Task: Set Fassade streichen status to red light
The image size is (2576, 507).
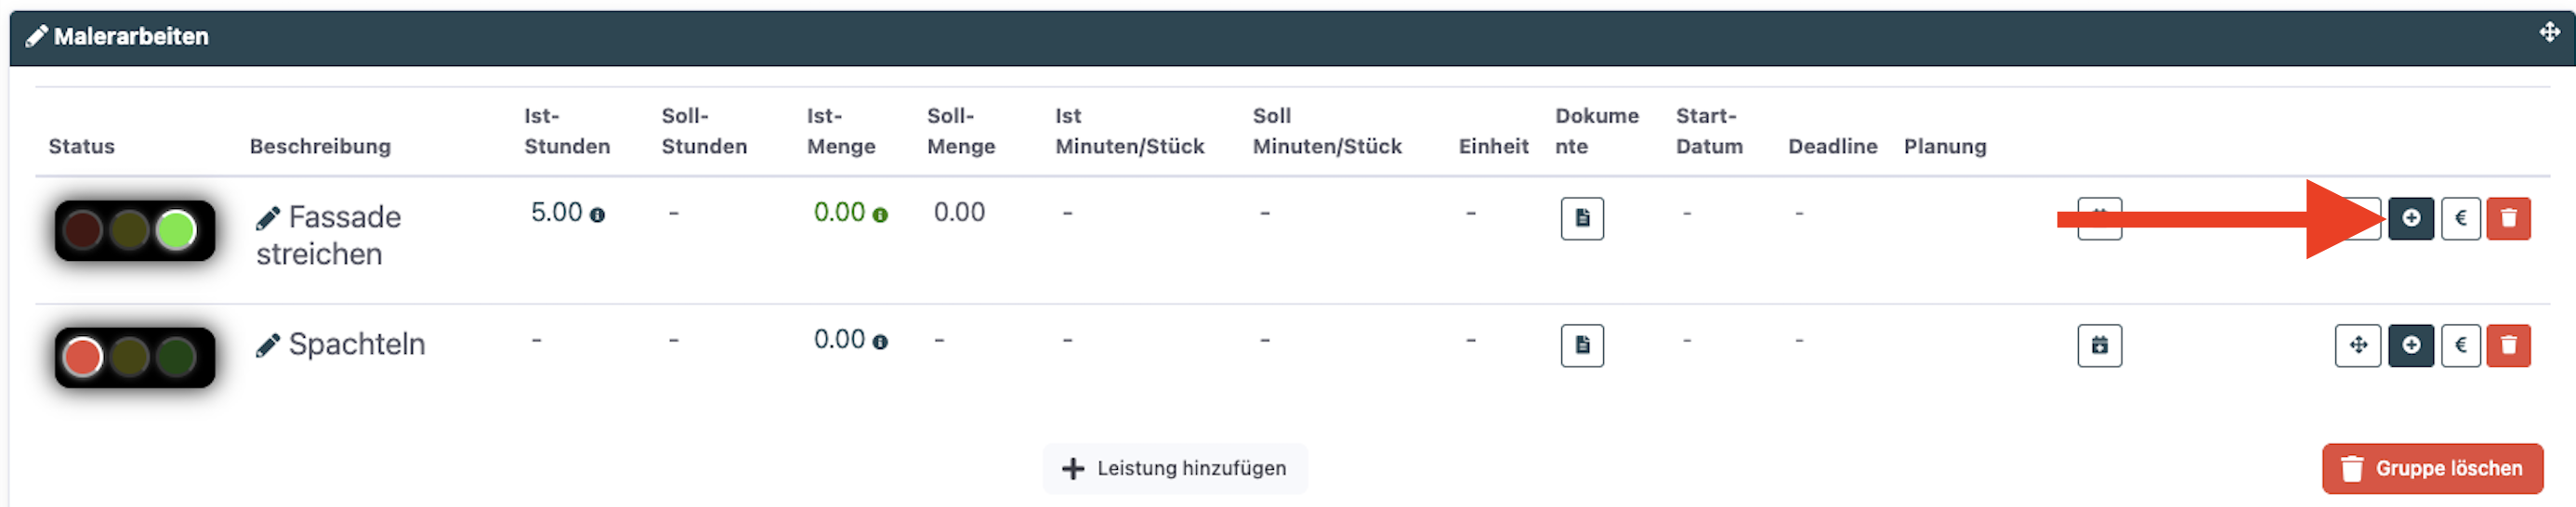Action: pyautogui.click(x=83, y=230)
